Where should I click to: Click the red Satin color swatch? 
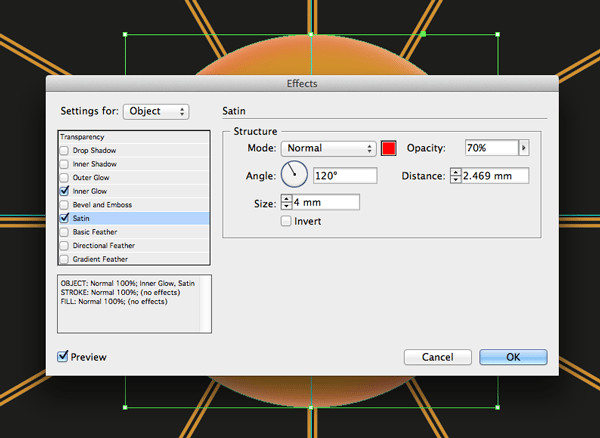click(x=389, y=148)
